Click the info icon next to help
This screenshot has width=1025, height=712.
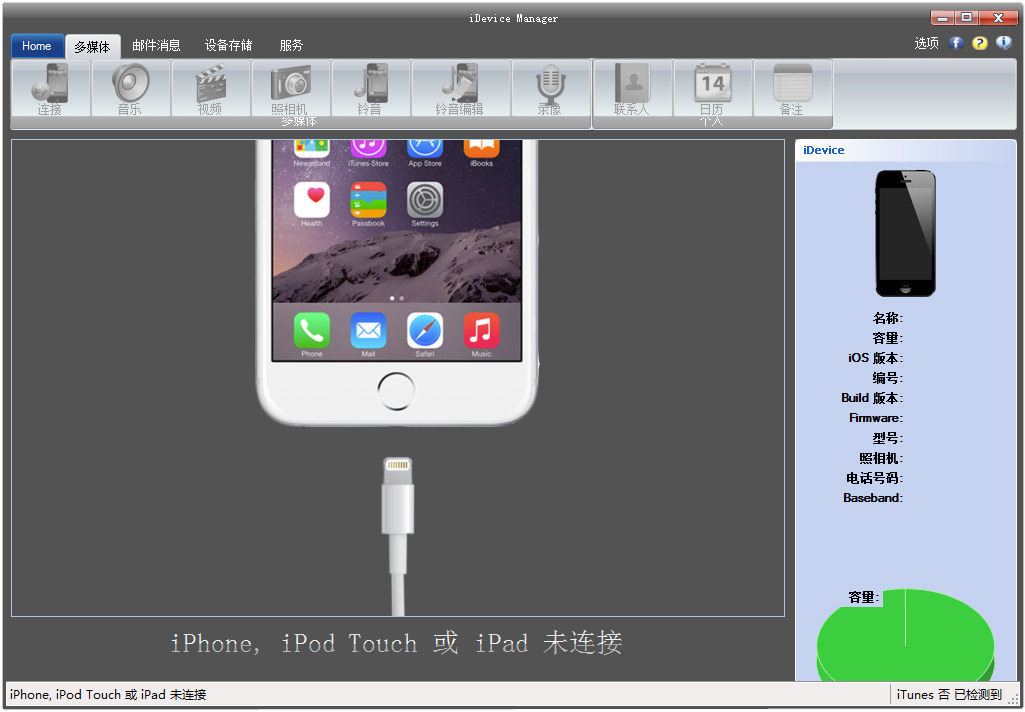click(1003, 44)
